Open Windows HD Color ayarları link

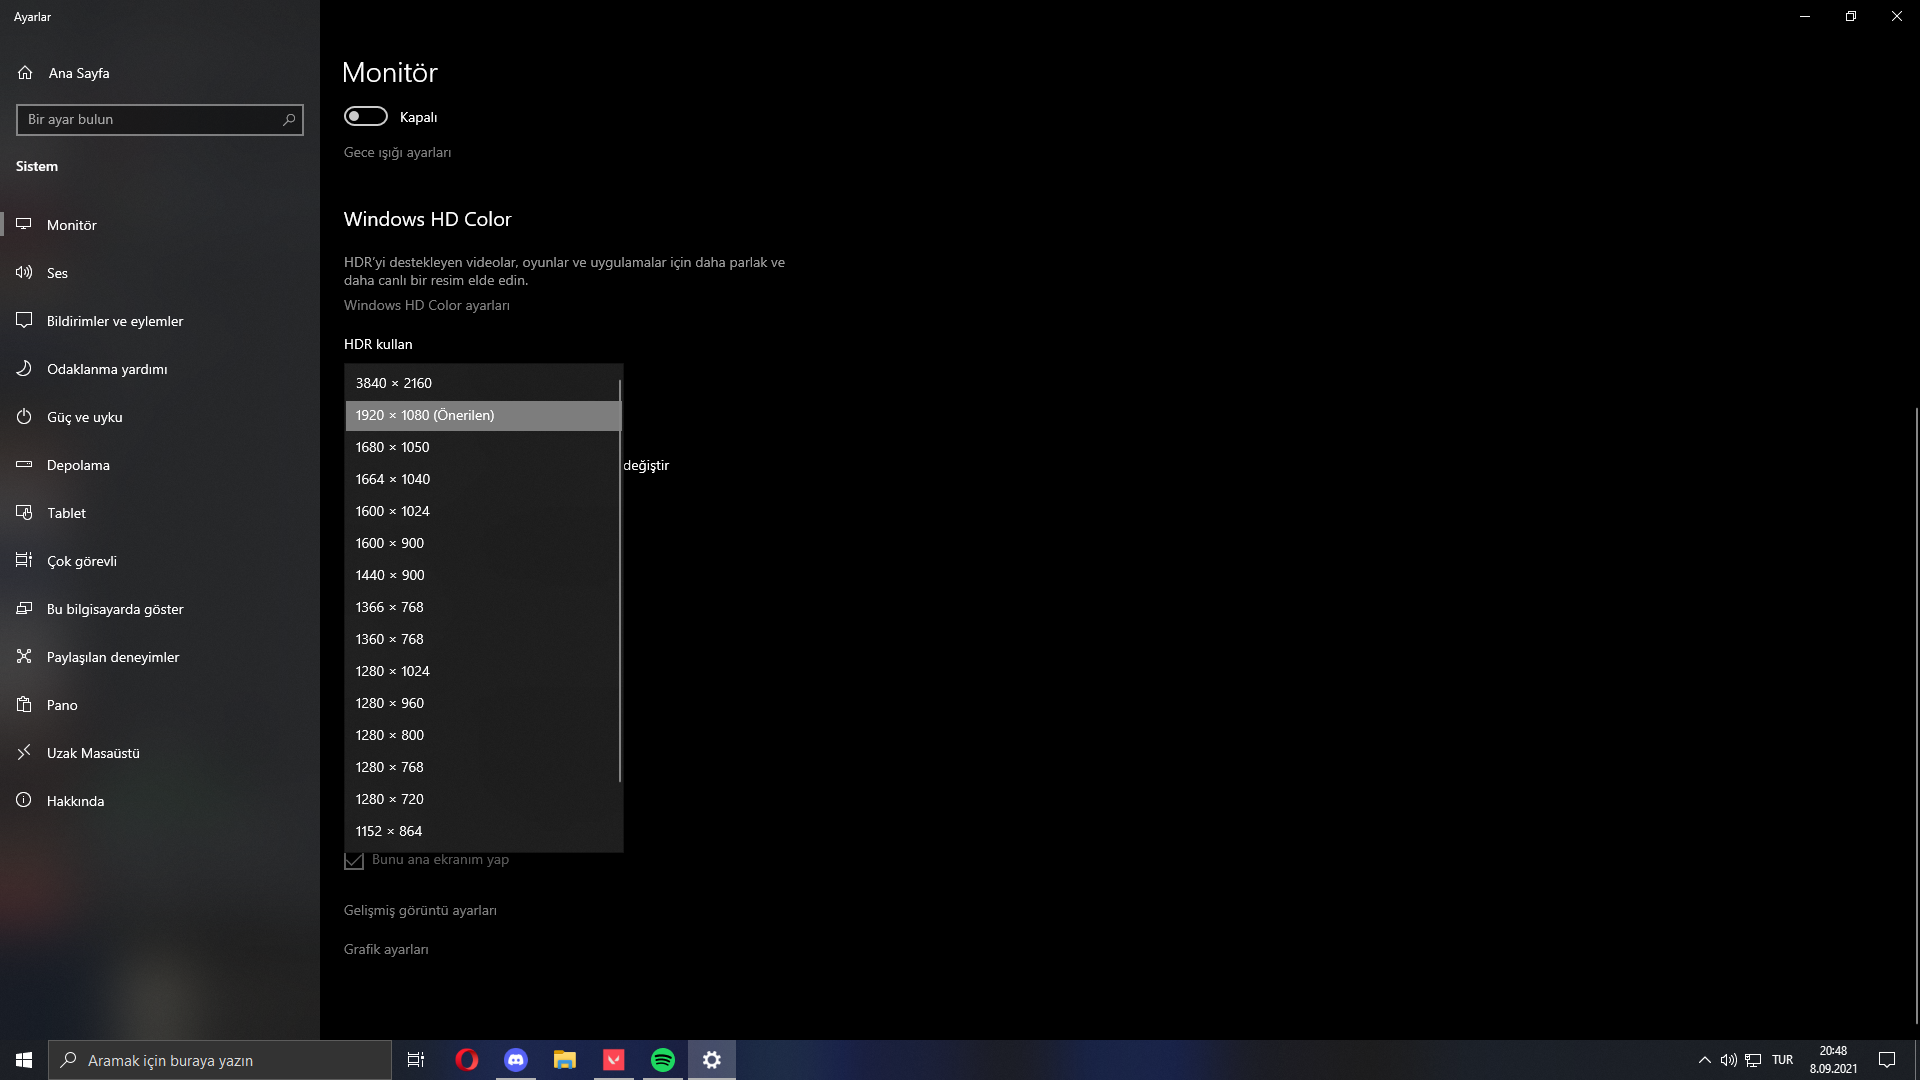tap(427, 305)
